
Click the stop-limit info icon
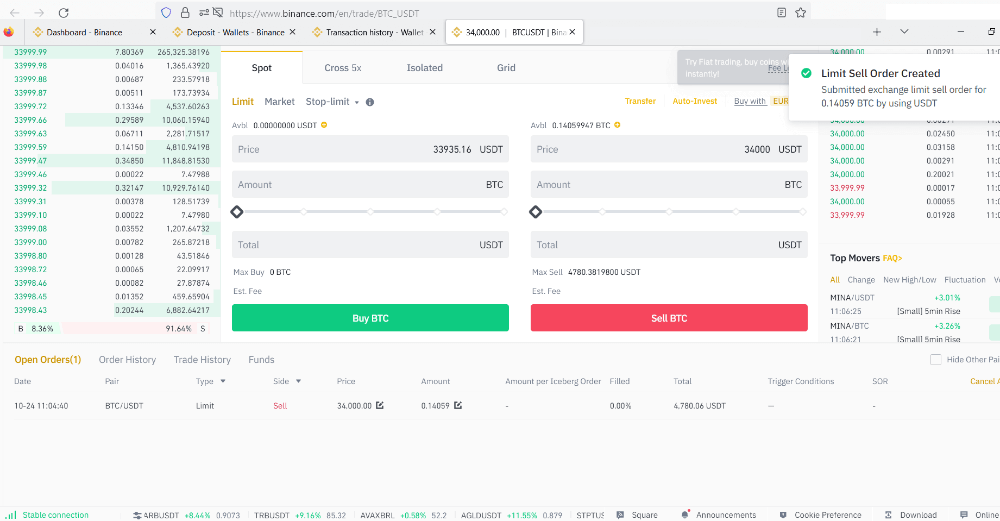[370, 102]
